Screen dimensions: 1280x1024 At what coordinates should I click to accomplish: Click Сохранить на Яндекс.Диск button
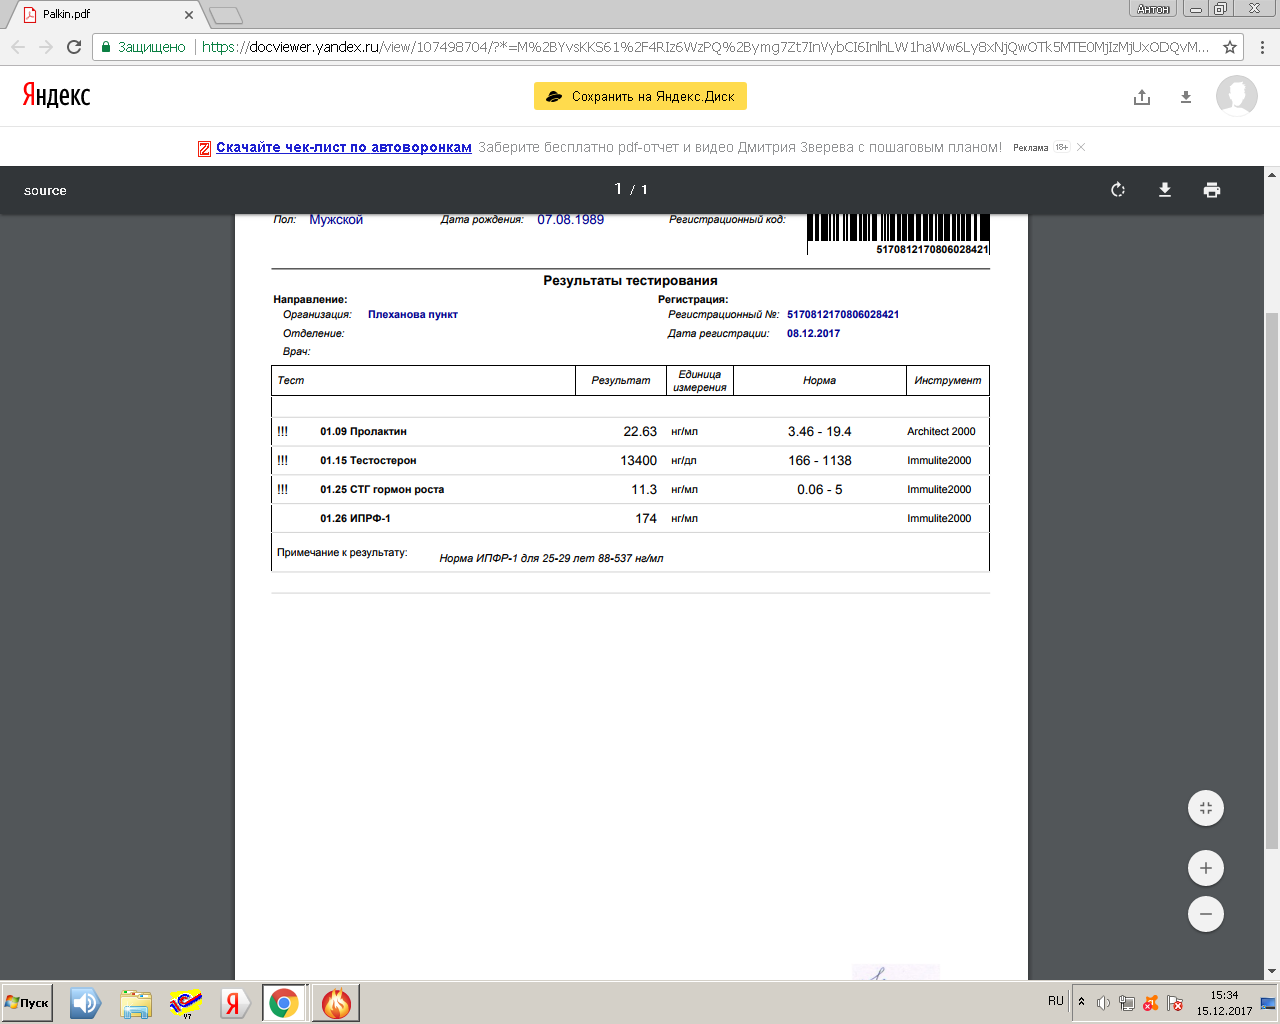[640, 96]
